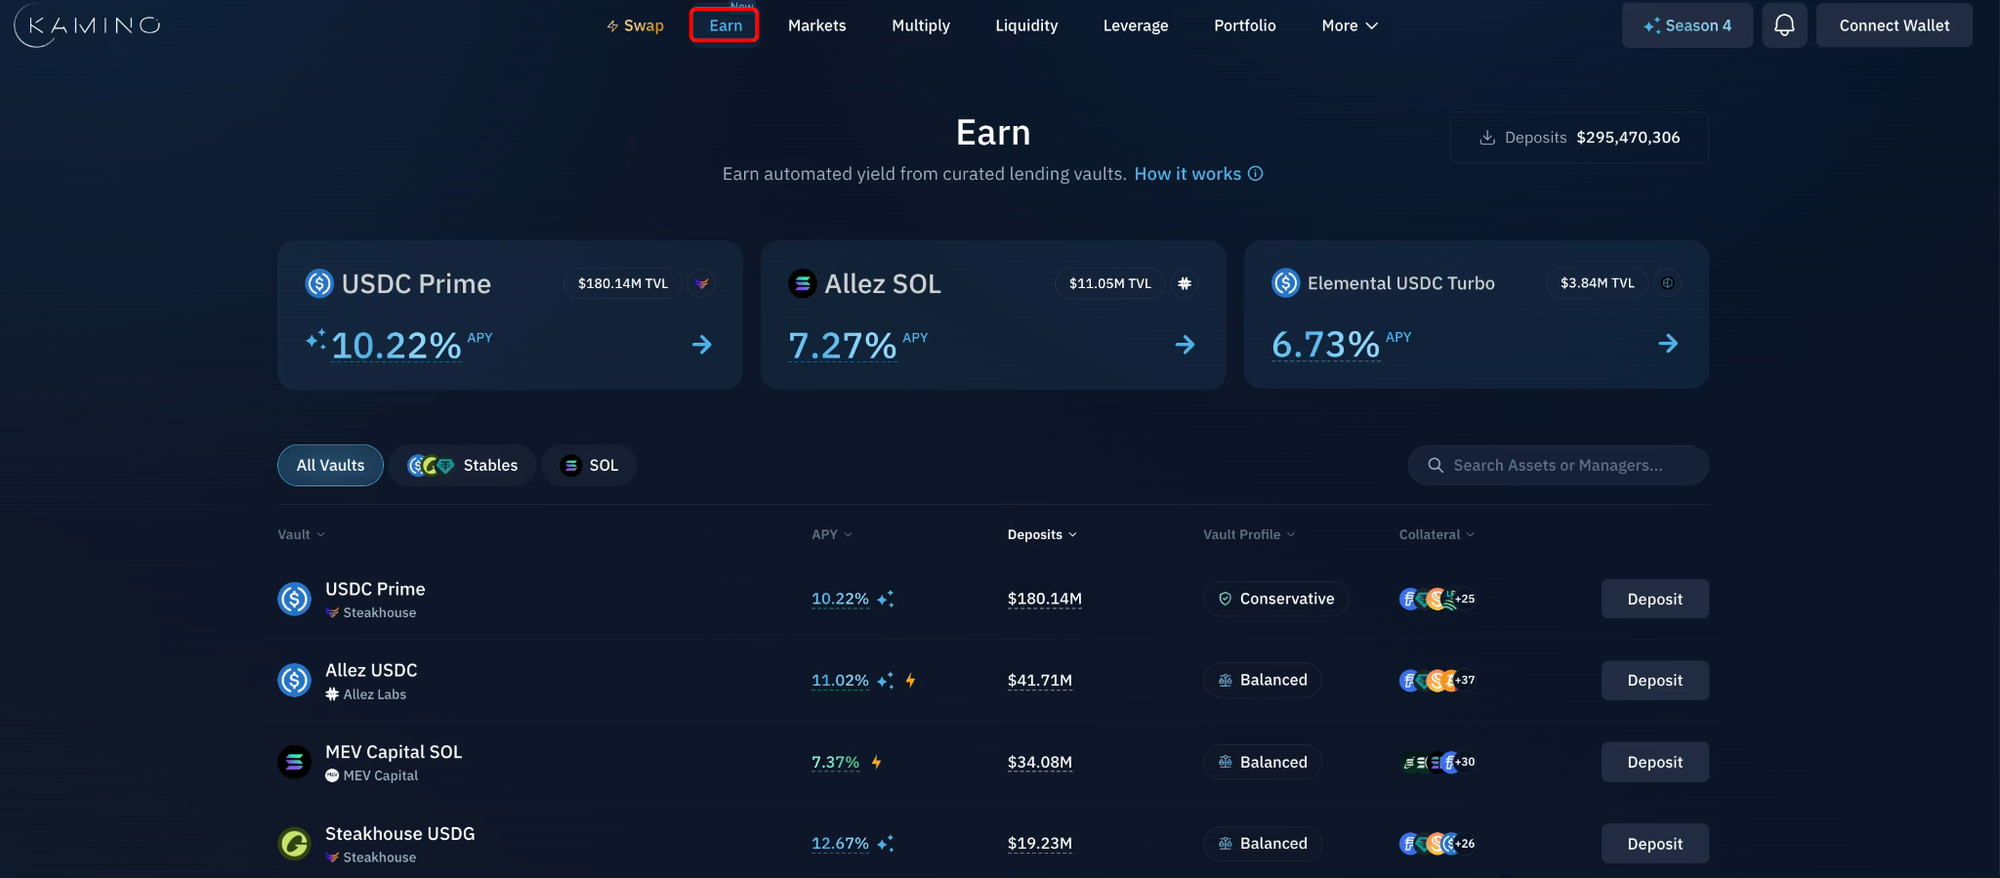Sort by the APY column
This screenshot has width=2000, height=878.
click(831, 535)
